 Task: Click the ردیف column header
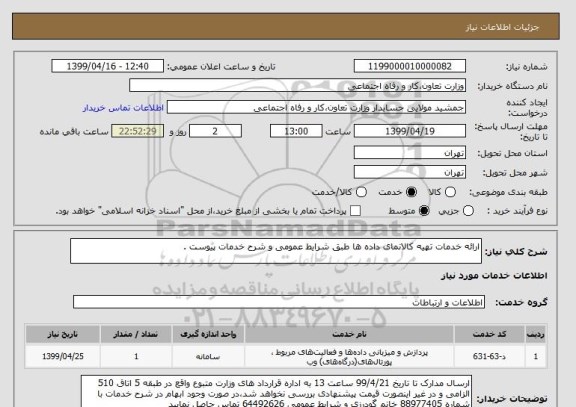536,334
